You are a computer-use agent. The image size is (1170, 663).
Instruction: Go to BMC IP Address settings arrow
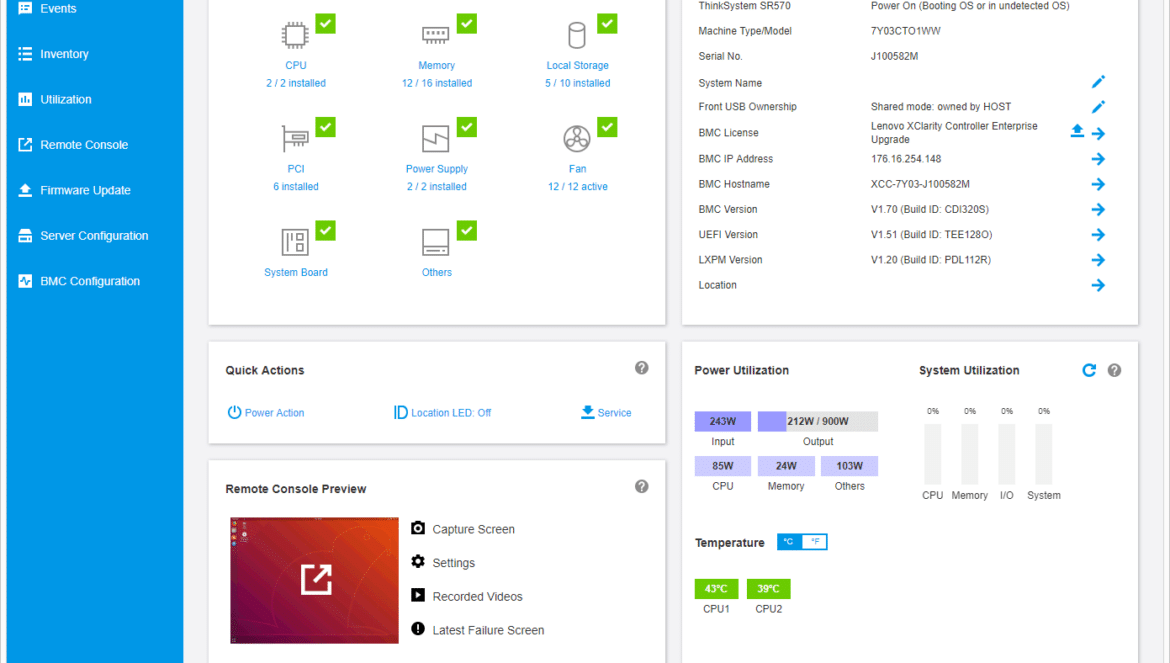(1098, 159)
